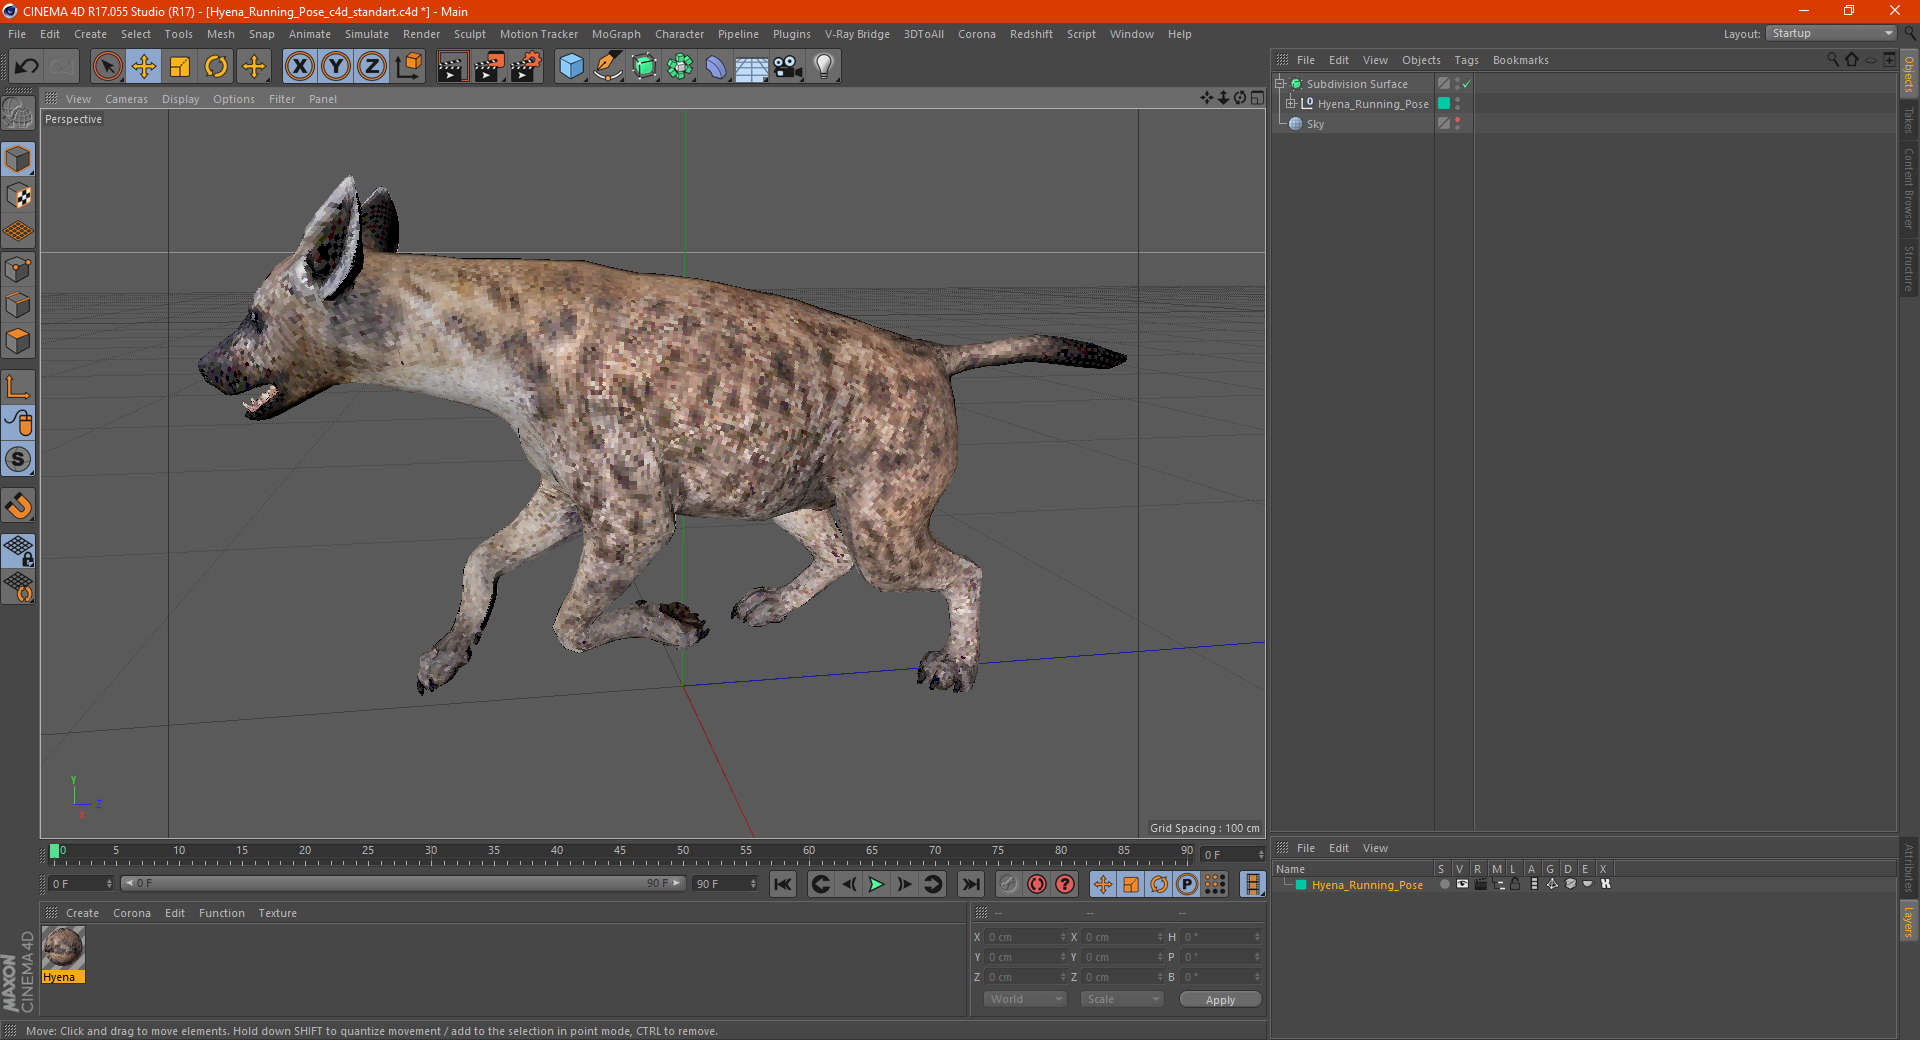Enable Texture mode checker icon

coord(18,196)
